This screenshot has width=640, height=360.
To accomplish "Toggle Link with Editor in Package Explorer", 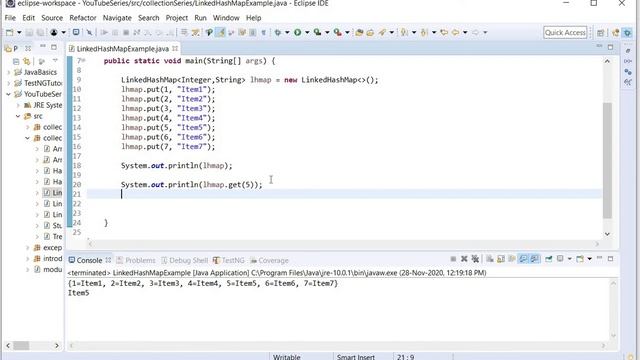I will coord(27,61).
